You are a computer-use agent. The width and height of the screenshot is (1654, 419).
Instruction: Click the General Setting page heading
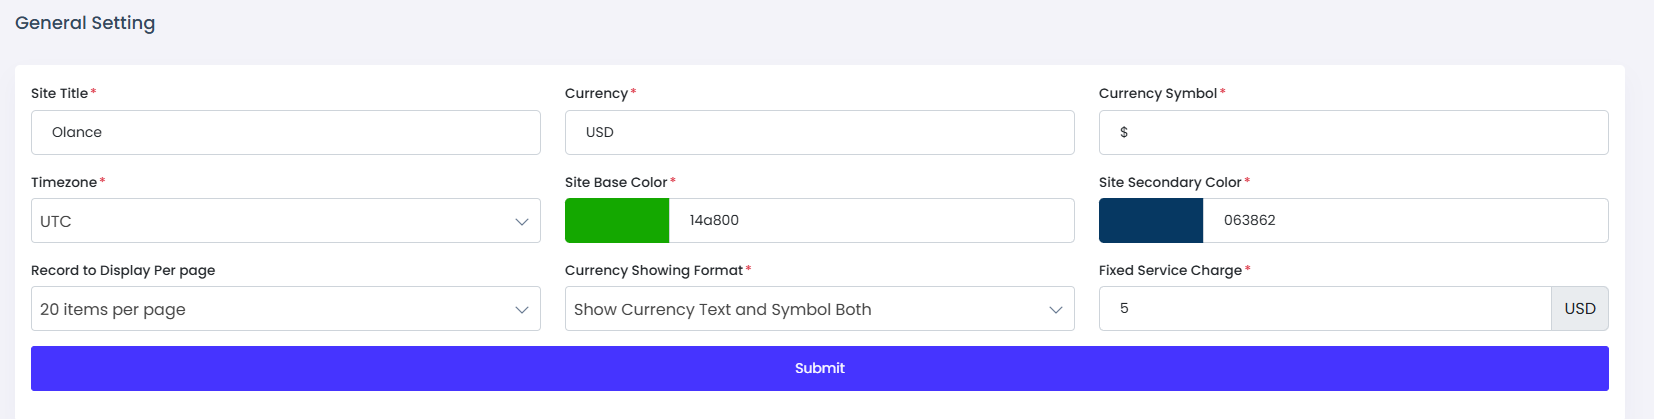pos(85,23)
